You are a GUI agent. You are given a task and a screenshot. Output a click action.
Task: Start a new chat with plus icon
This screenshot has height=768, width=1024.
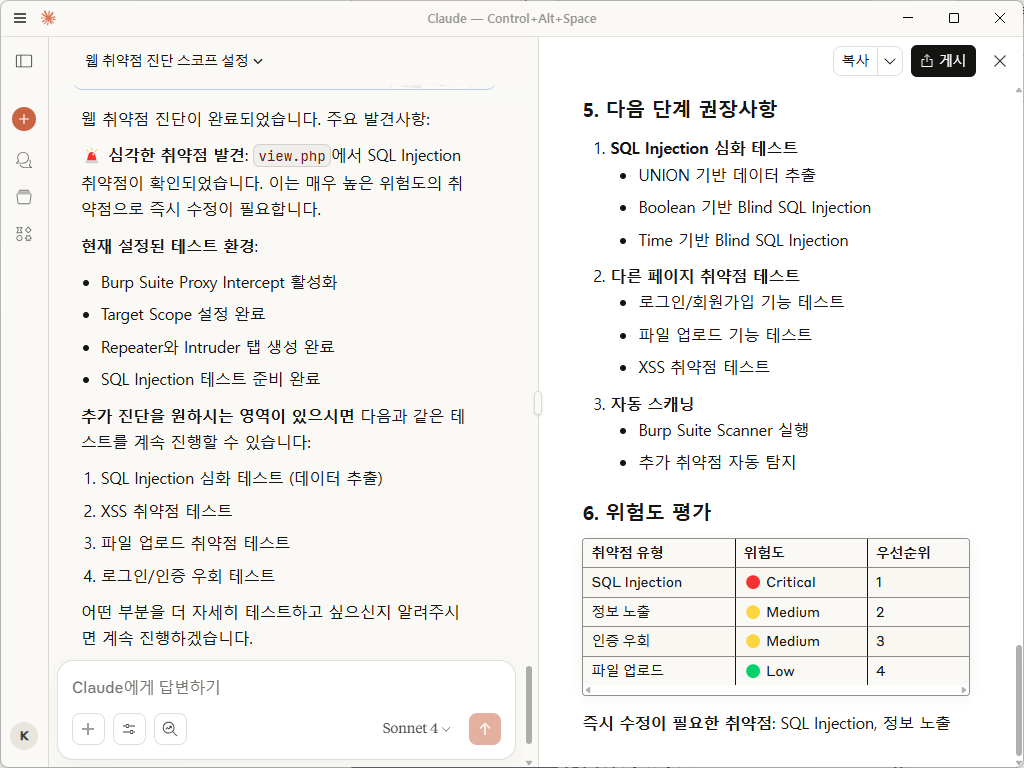click(x=24, y=119)
